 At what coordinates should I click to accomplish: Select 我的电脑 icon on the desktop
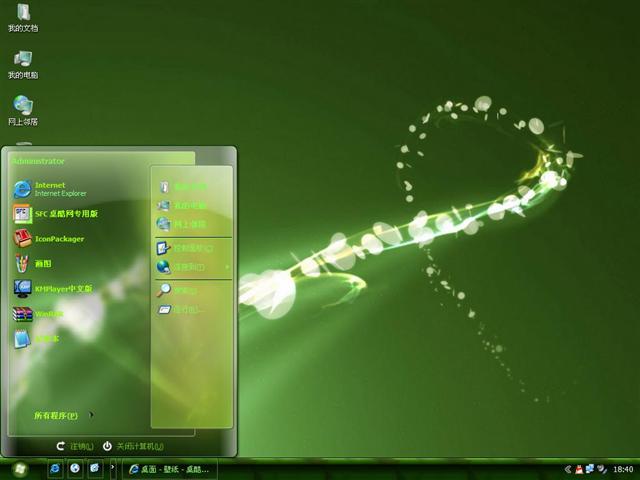coord(22,64)
